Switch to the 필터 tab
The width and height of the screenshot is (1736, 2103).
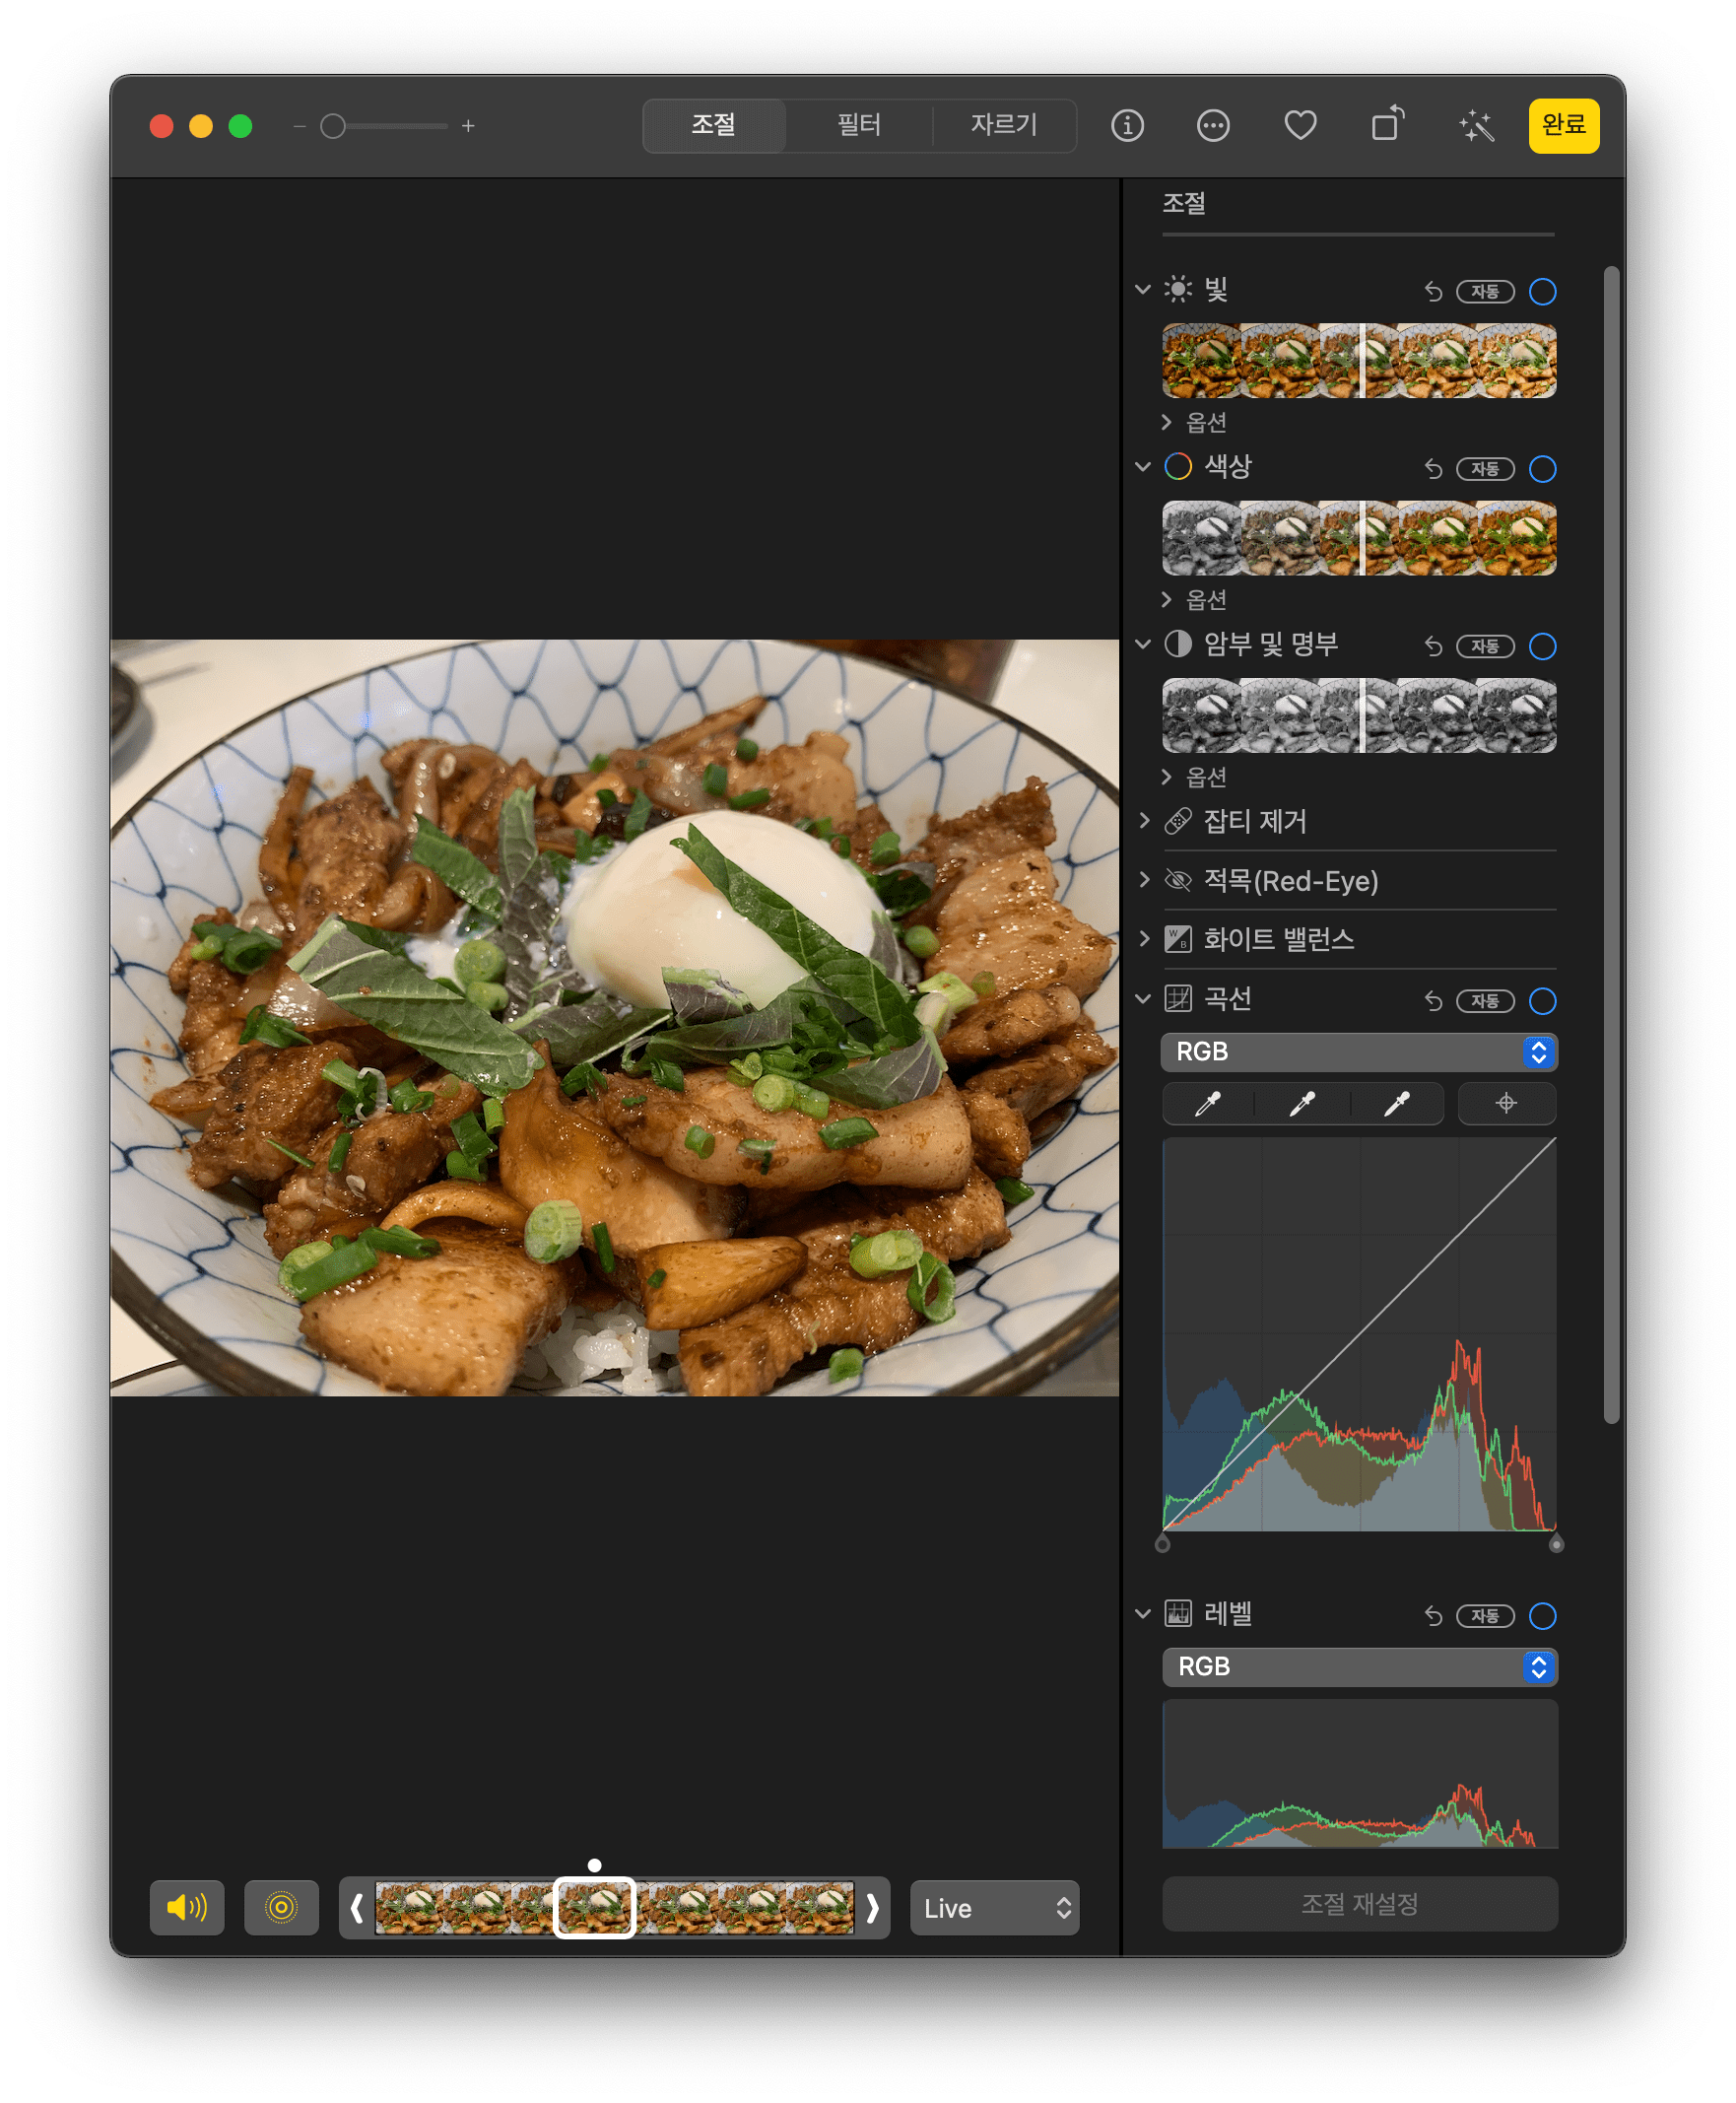[x=858, y=126]
